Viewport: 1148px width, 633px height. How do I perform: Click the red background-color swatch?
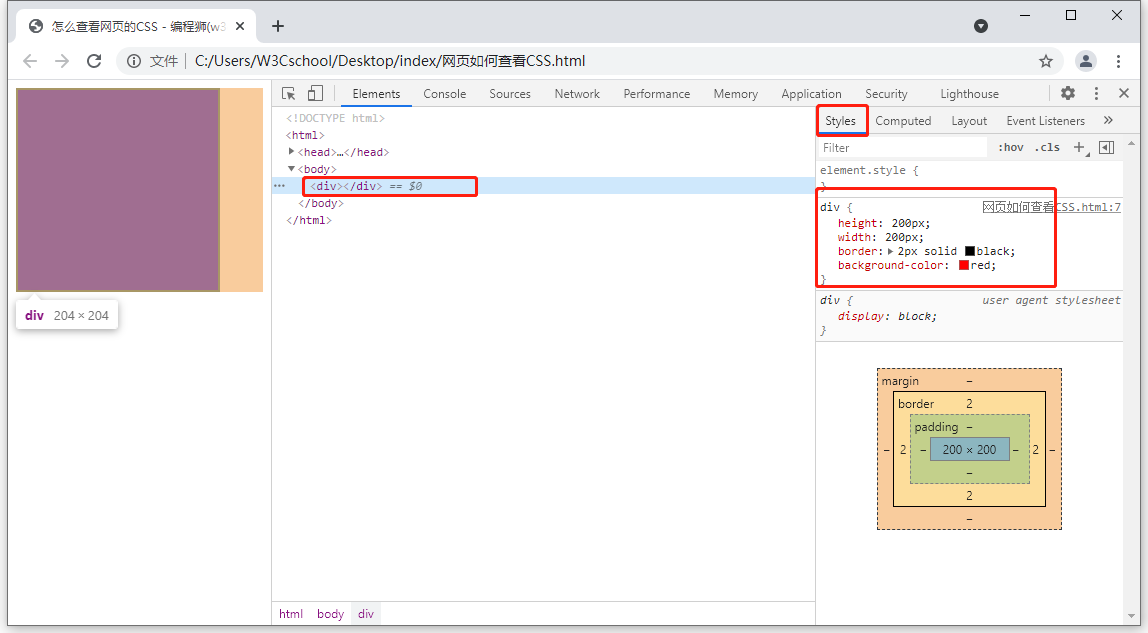[964, 265]
